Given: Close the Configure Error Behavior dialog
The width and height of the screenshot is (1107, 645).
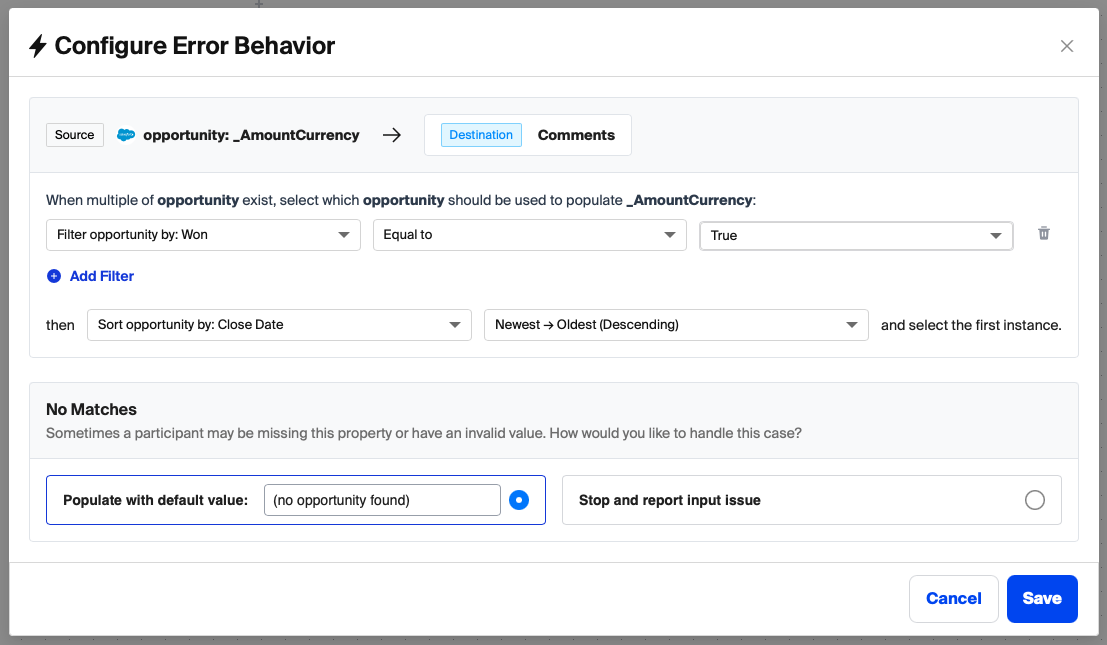Looking at the screenshot, I should [1067, 46].
